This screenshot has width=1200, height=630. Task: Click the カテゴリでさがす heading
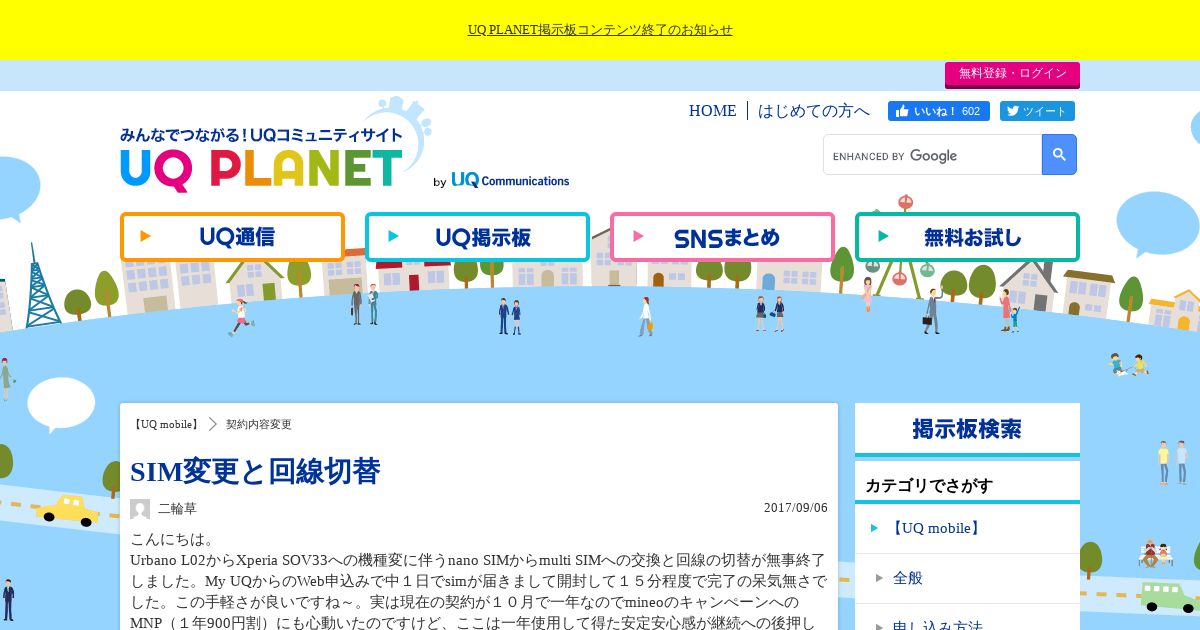[929, 485]
